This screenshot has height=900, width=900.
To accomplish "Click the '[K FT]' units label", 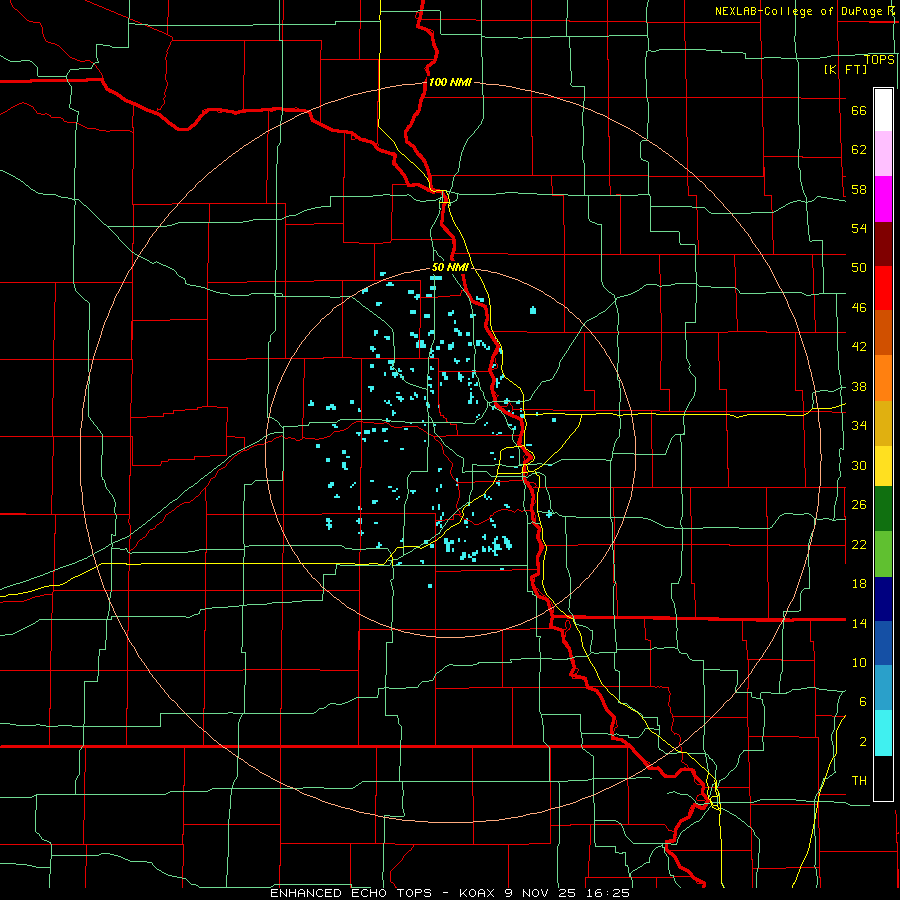I will click(845, 69).
